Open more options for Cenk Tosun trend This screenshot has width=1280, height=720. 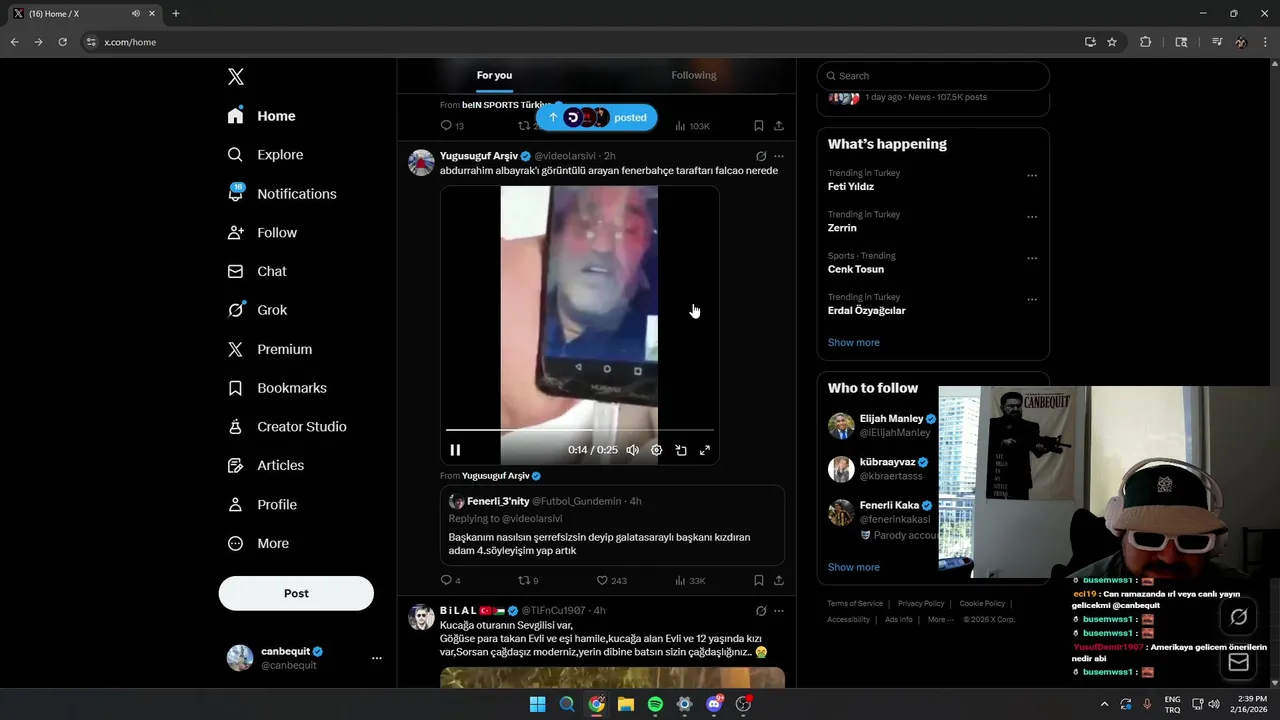pyautogui.click(x=1032, y=258)
